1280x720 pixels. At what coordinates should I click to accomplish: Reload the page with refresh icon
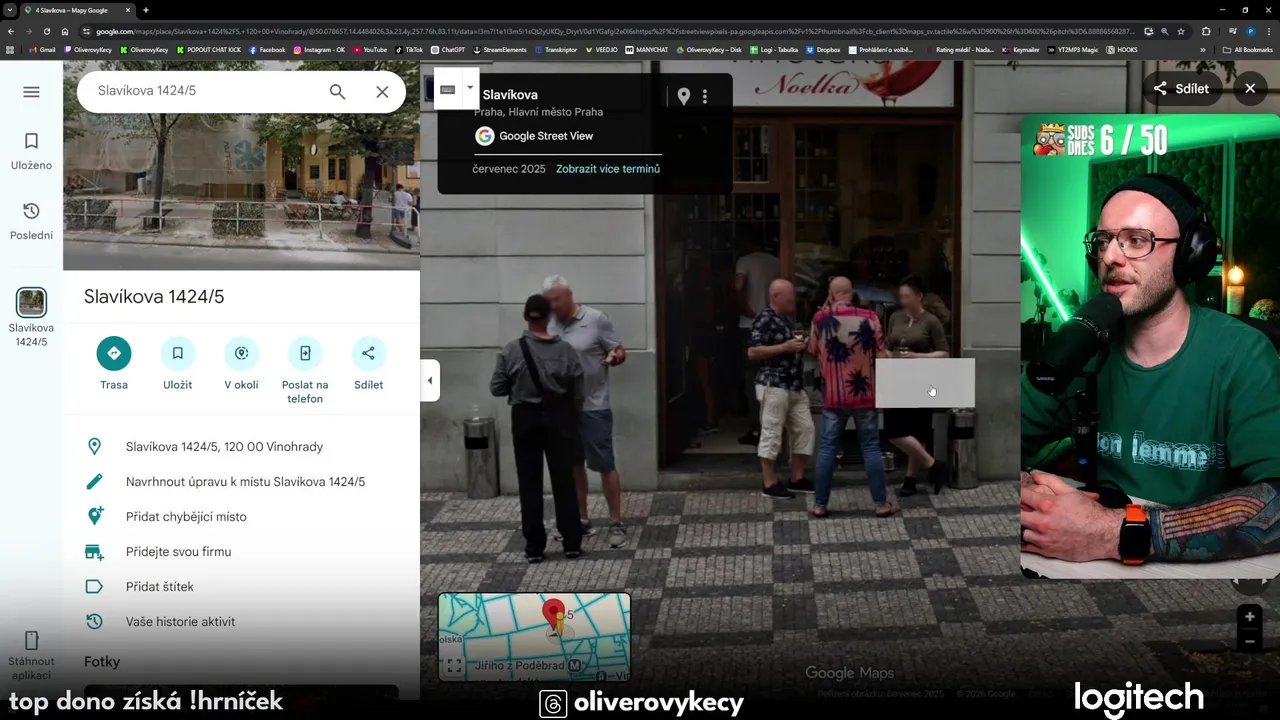(x=46, y=31)
